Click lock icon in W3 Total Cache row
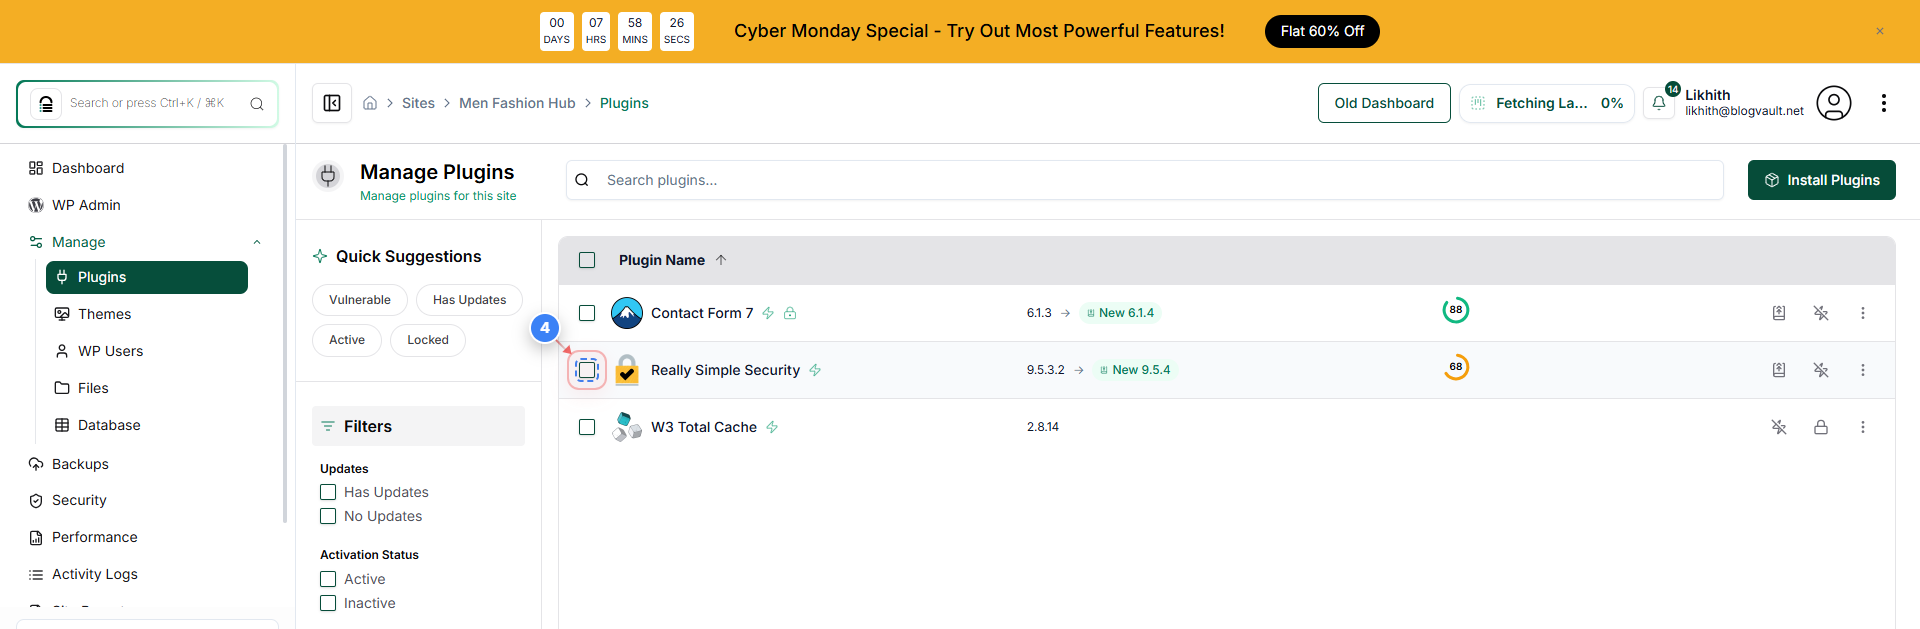Viewport: 1920px width, 629px height. [x=1821, y=427]
